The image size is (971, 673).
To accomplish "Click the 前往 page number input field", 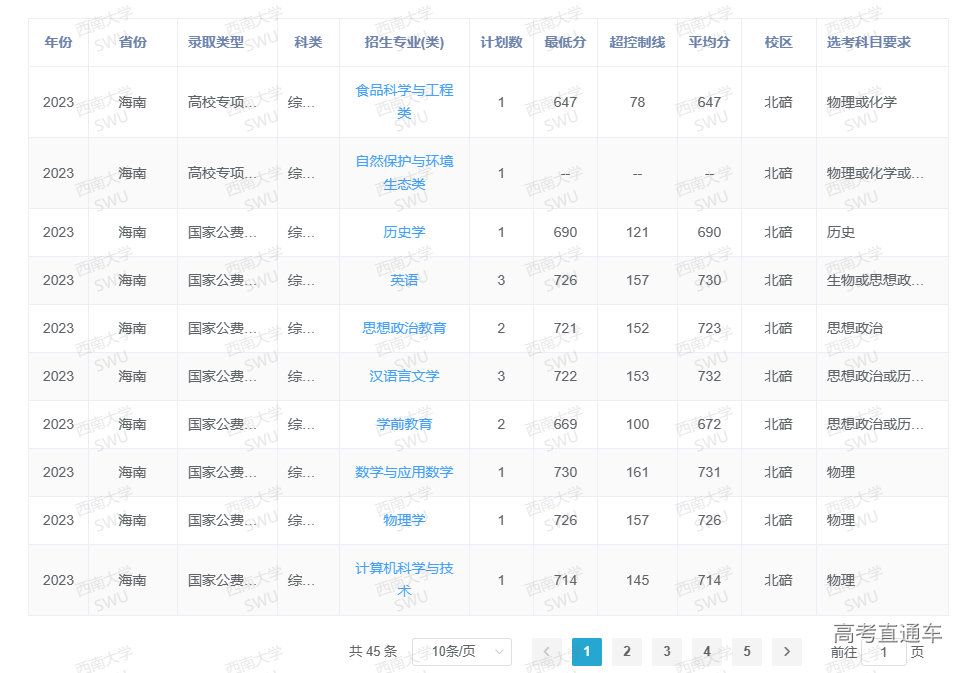I will [883, 652].
